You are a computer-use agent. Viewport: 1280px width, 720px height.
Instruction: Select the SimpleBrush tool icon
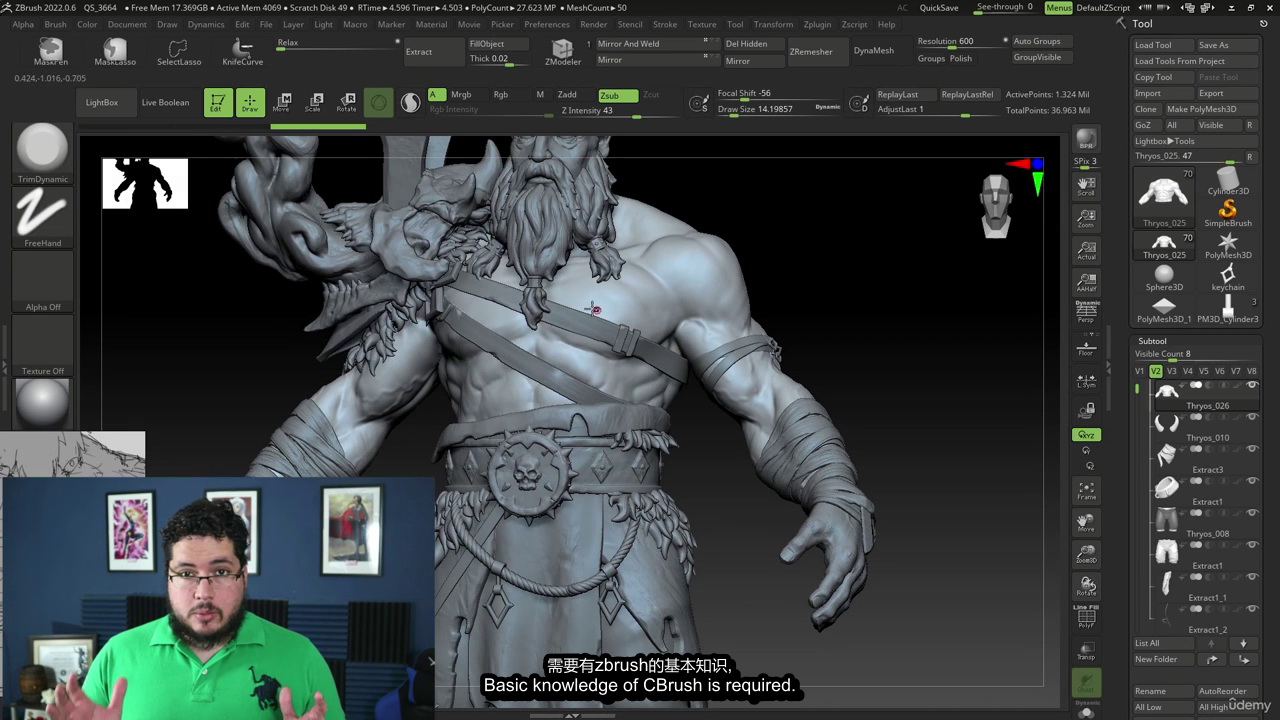click(1228, 213)
